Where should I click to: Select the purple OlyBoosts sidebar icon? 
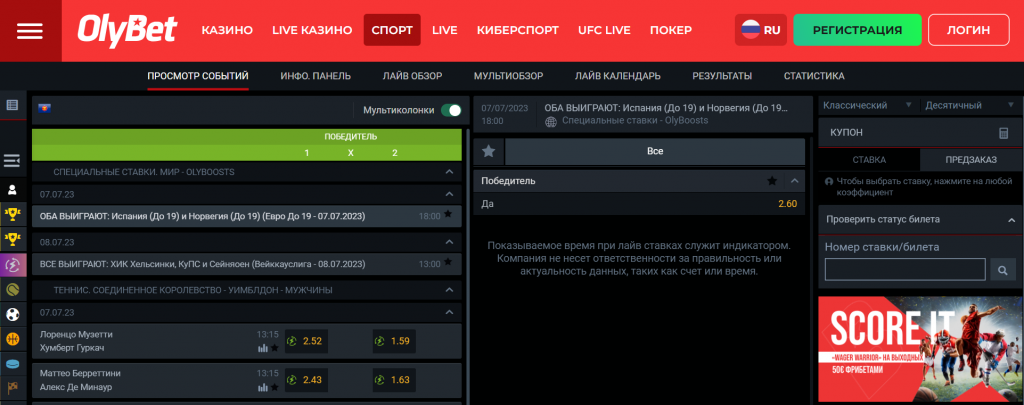click(x=12, y=265)
